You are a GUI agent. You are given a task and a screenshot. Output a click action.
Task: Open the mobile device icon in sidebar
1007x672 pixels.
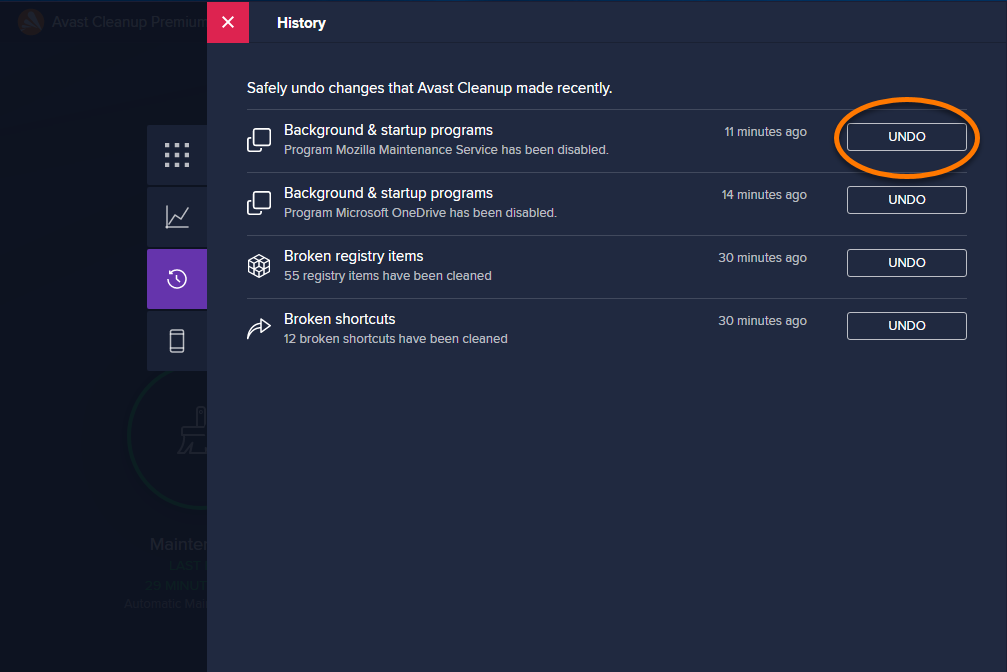click(177, 340)
